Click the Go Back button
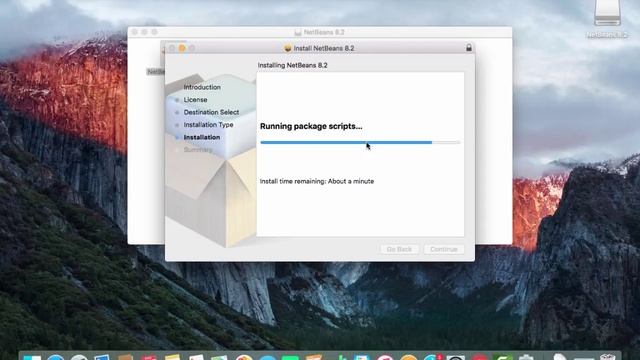This screenshot has height=360, width=640. [399, 249]
